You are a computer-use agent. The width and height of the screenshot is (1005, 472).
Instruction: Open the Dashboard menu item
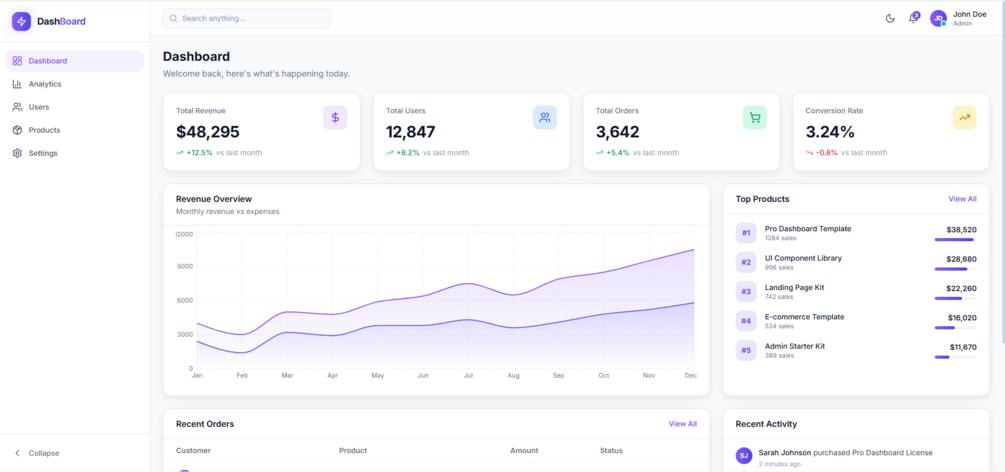click(75, 61)
